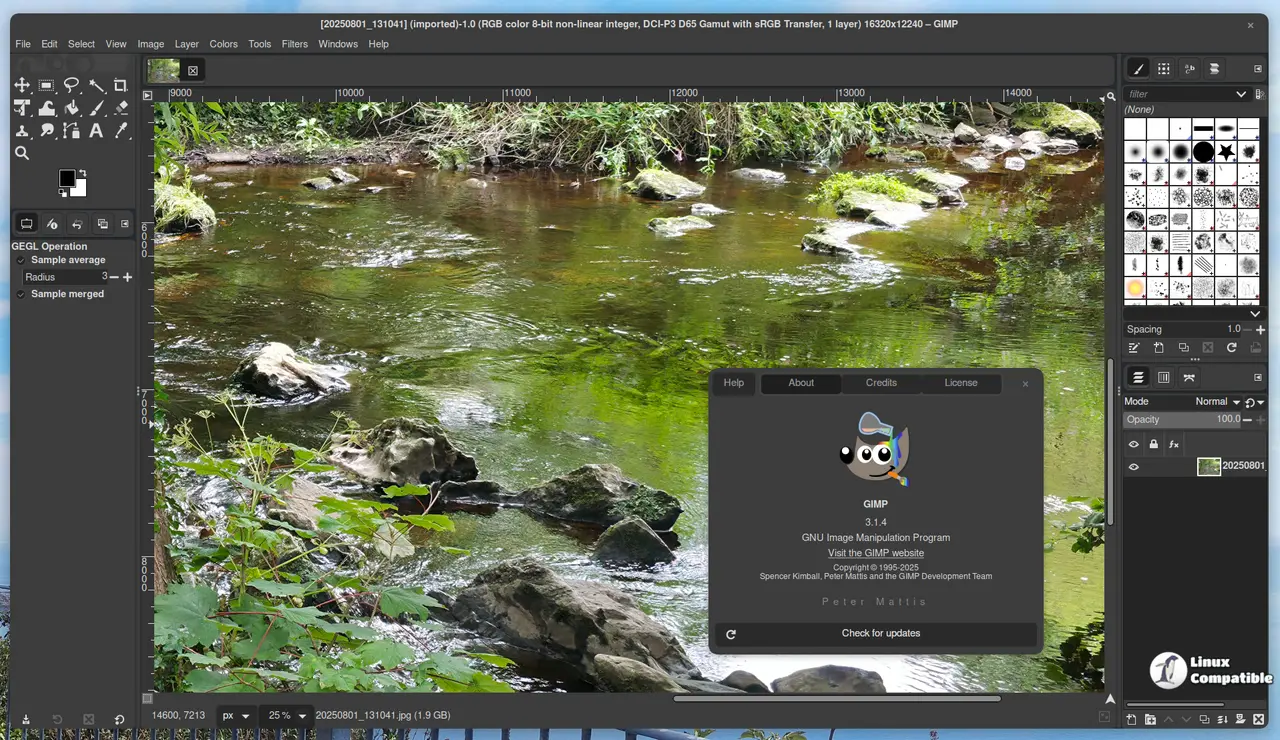Open the layer Mode Normal dropdown
1280x740 pixels.
pos(1217,402)
